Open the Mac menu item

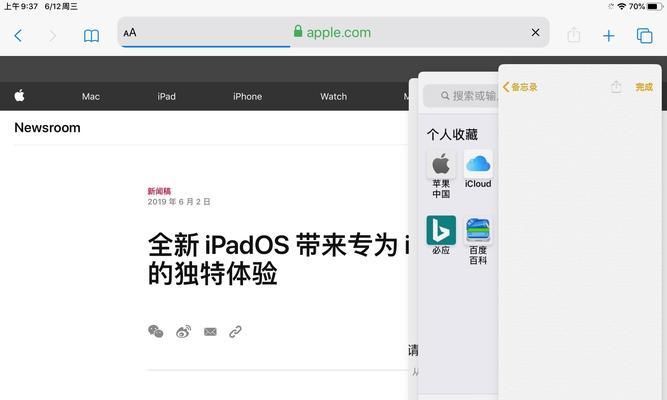point(91,97)
